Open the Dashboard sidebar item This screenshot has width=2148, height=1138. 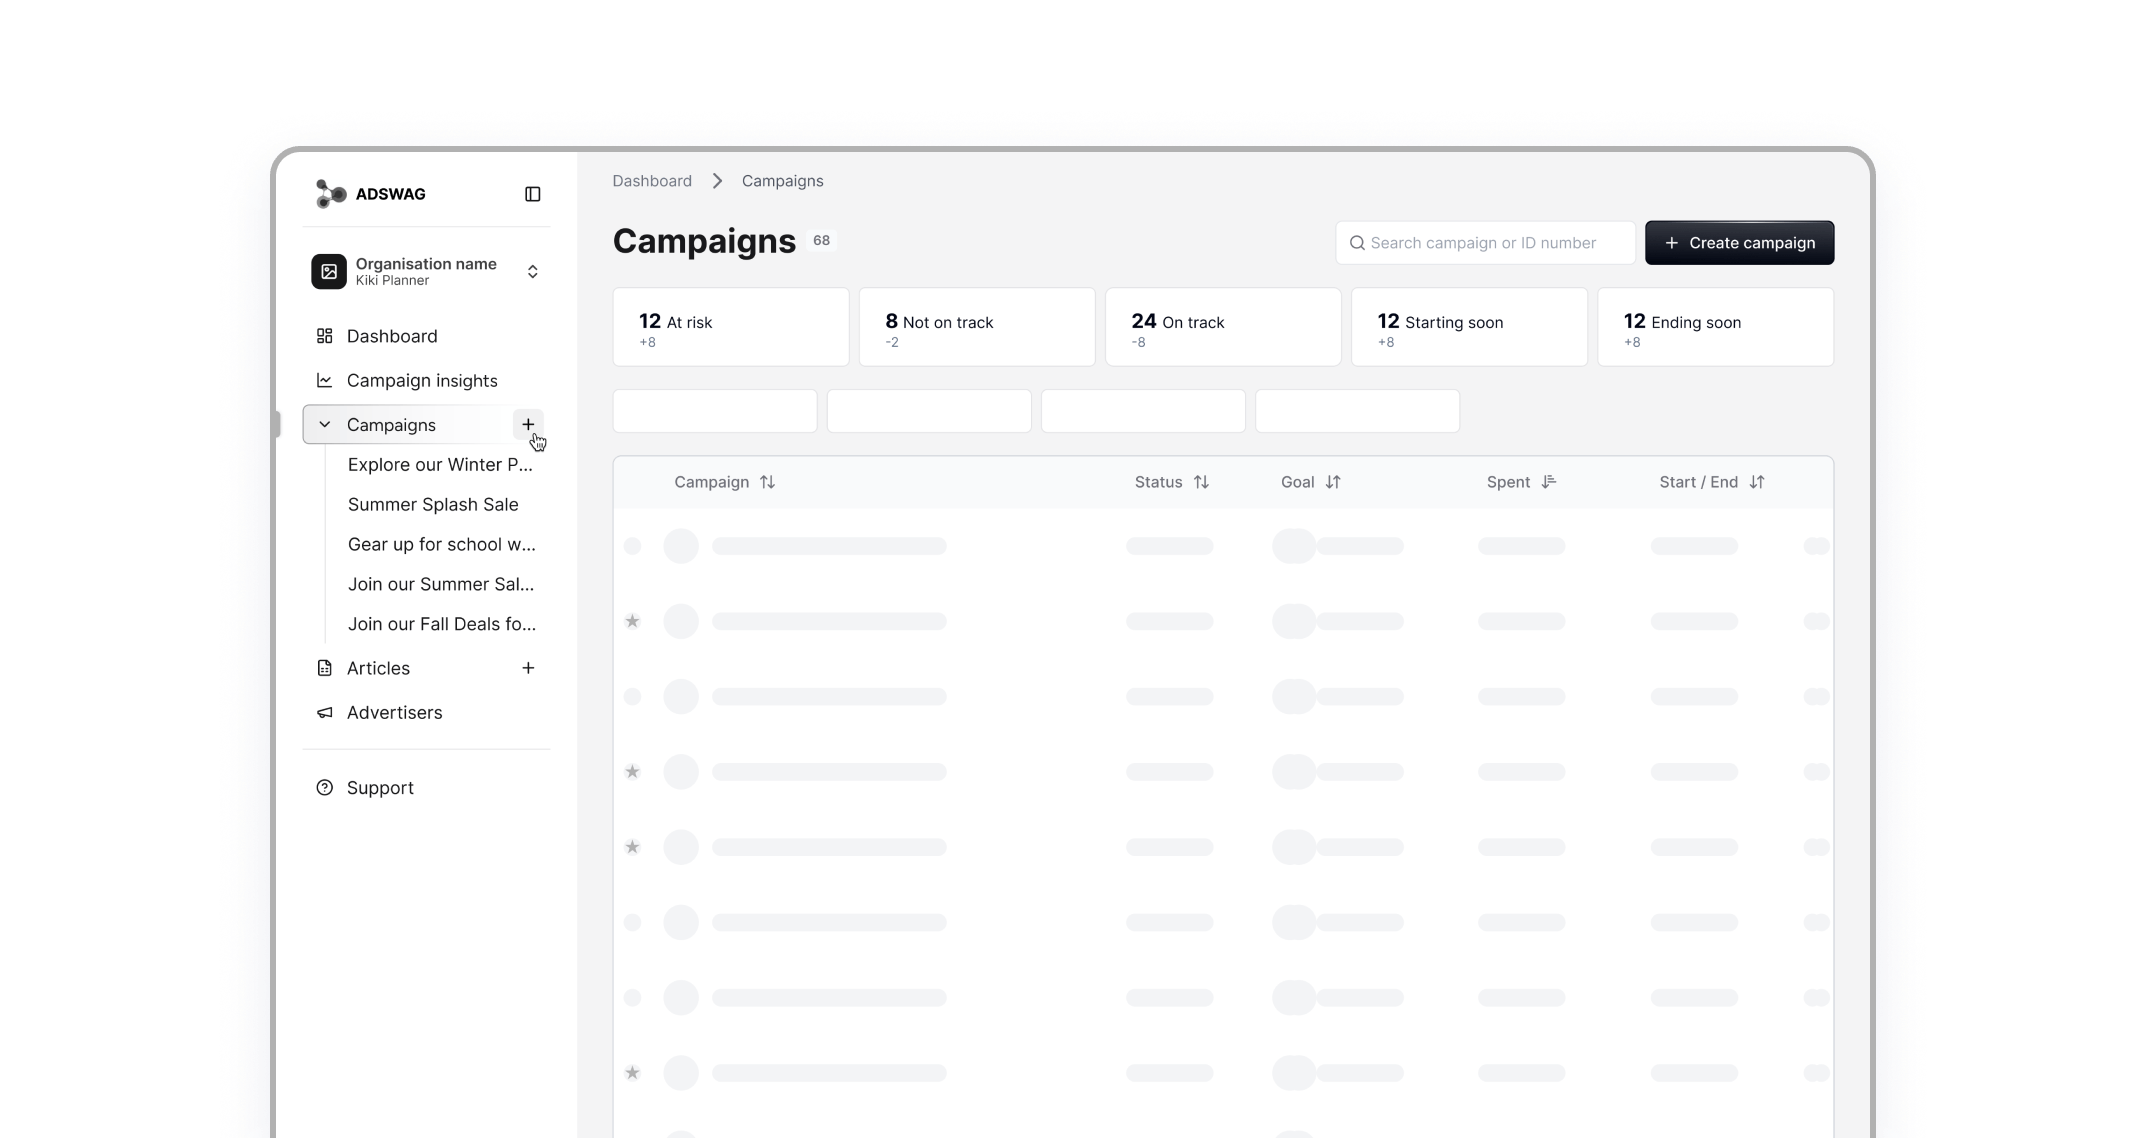tap(427, 336)
